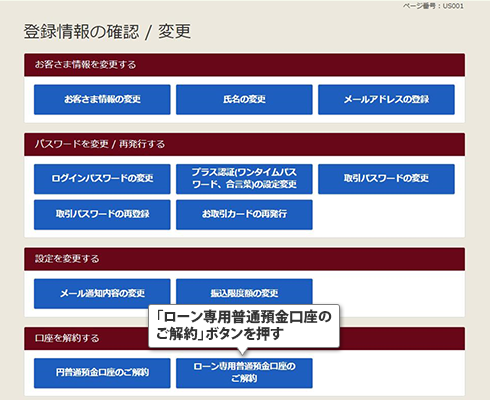Click the 設定を変更する section header
490x400 pixels.
(x=244, y=259)
